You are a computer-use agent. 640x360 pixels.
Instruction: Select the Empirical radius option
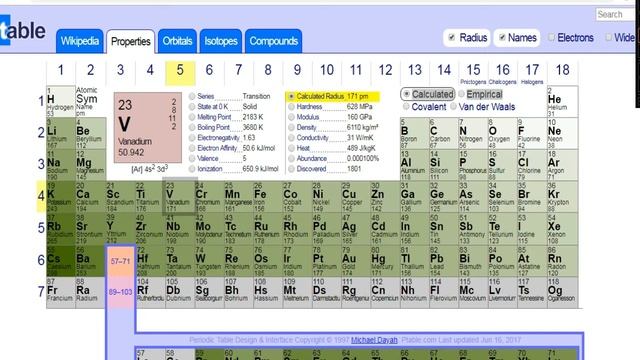(x=461, y=94)
